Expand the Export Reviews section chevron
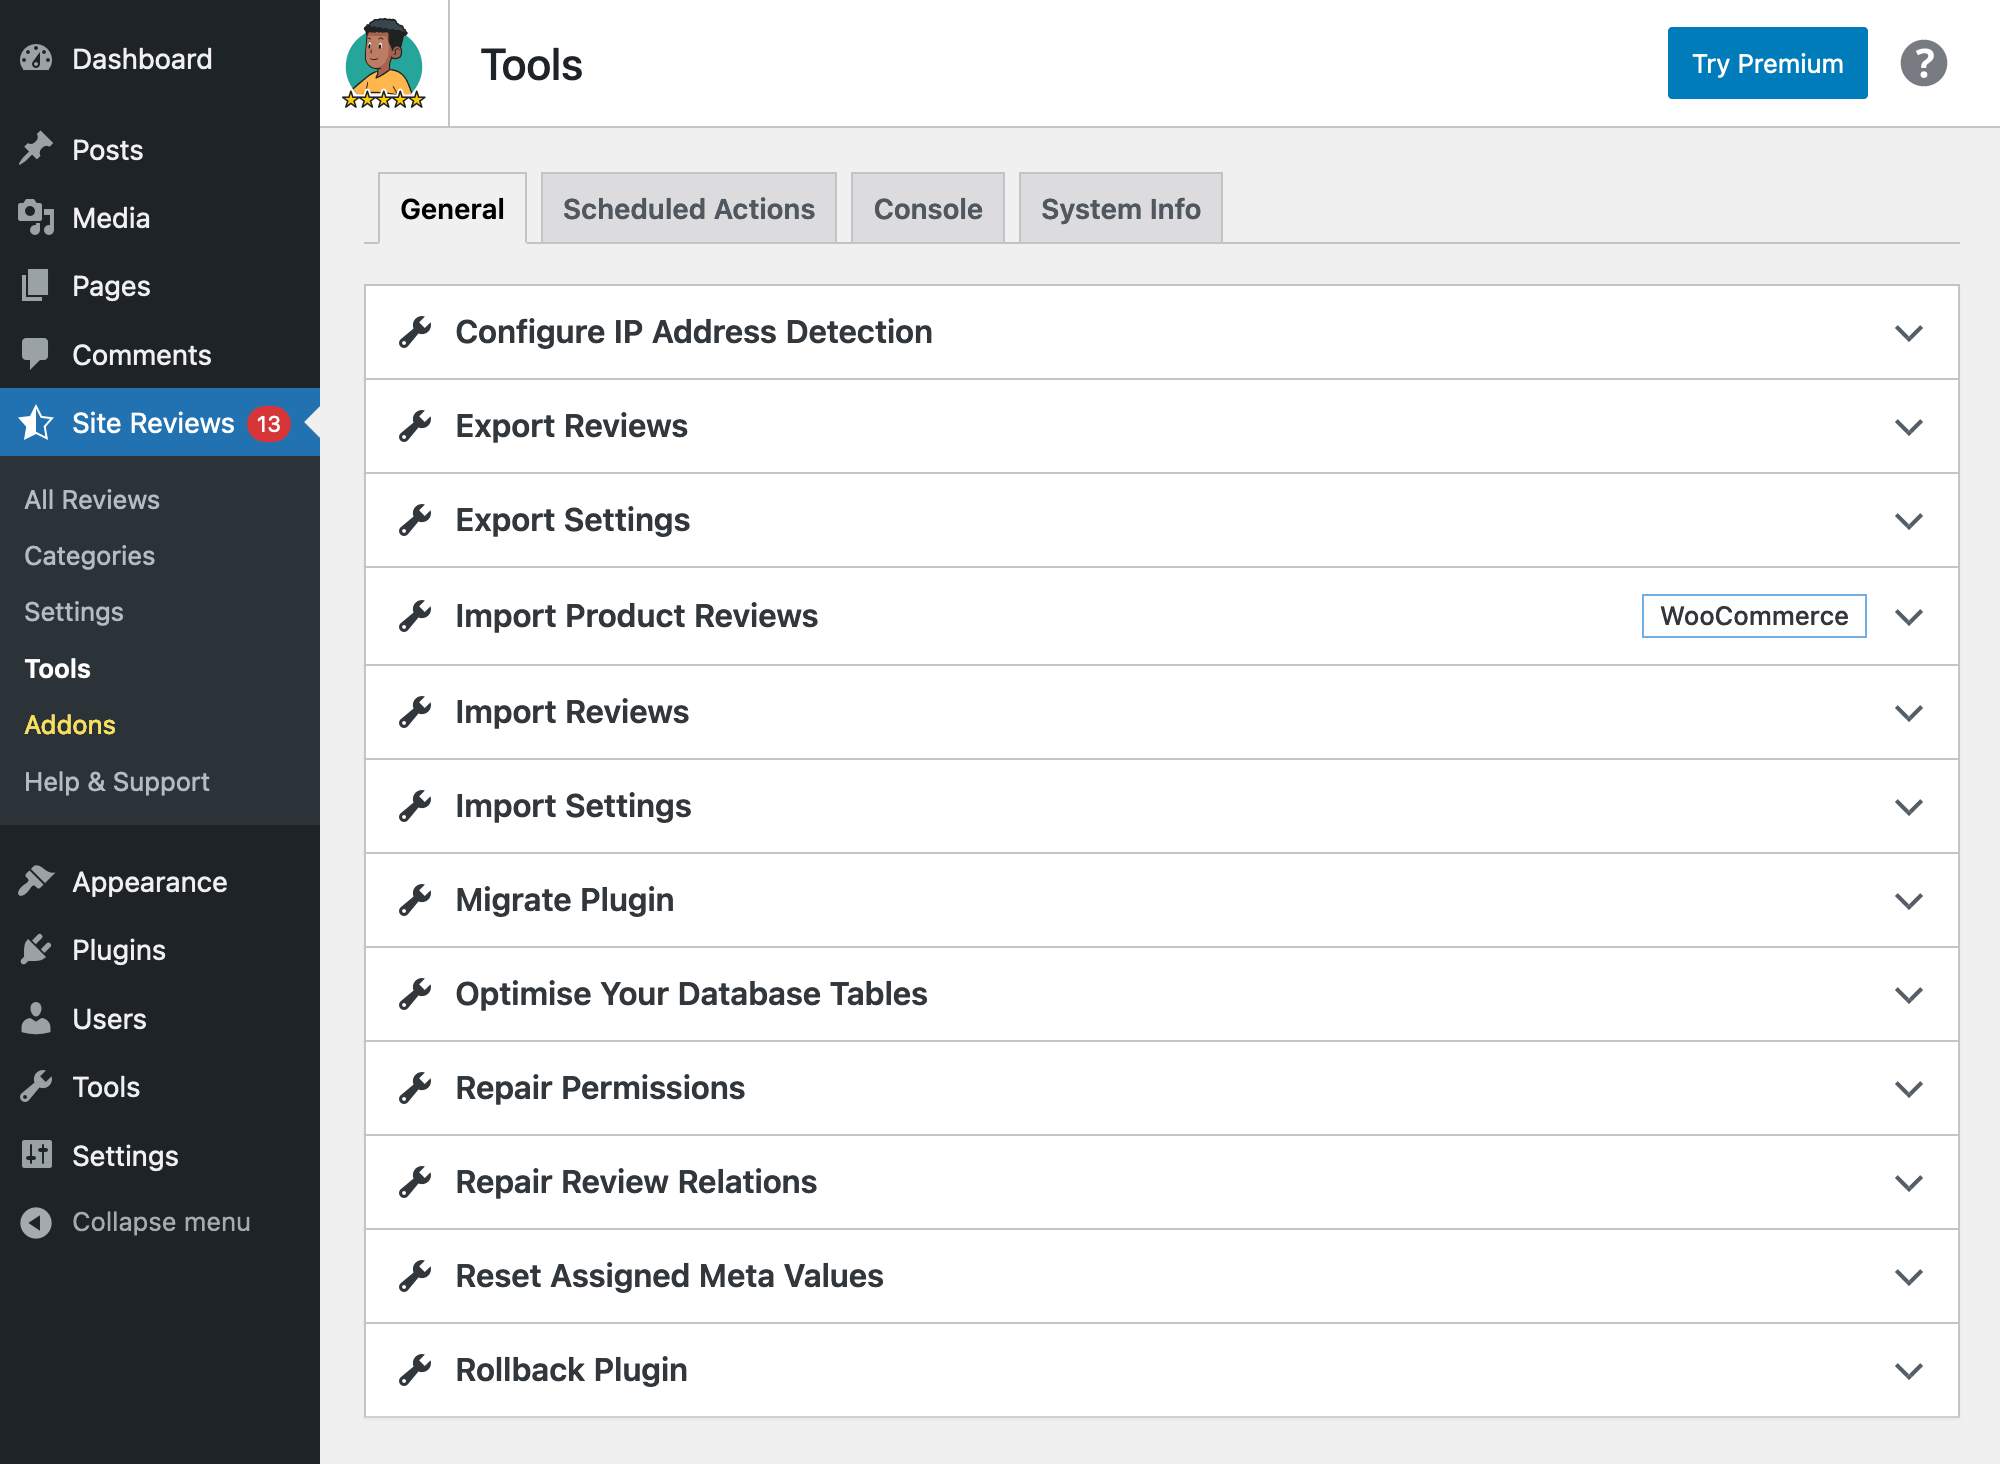 coord(1908,427)
